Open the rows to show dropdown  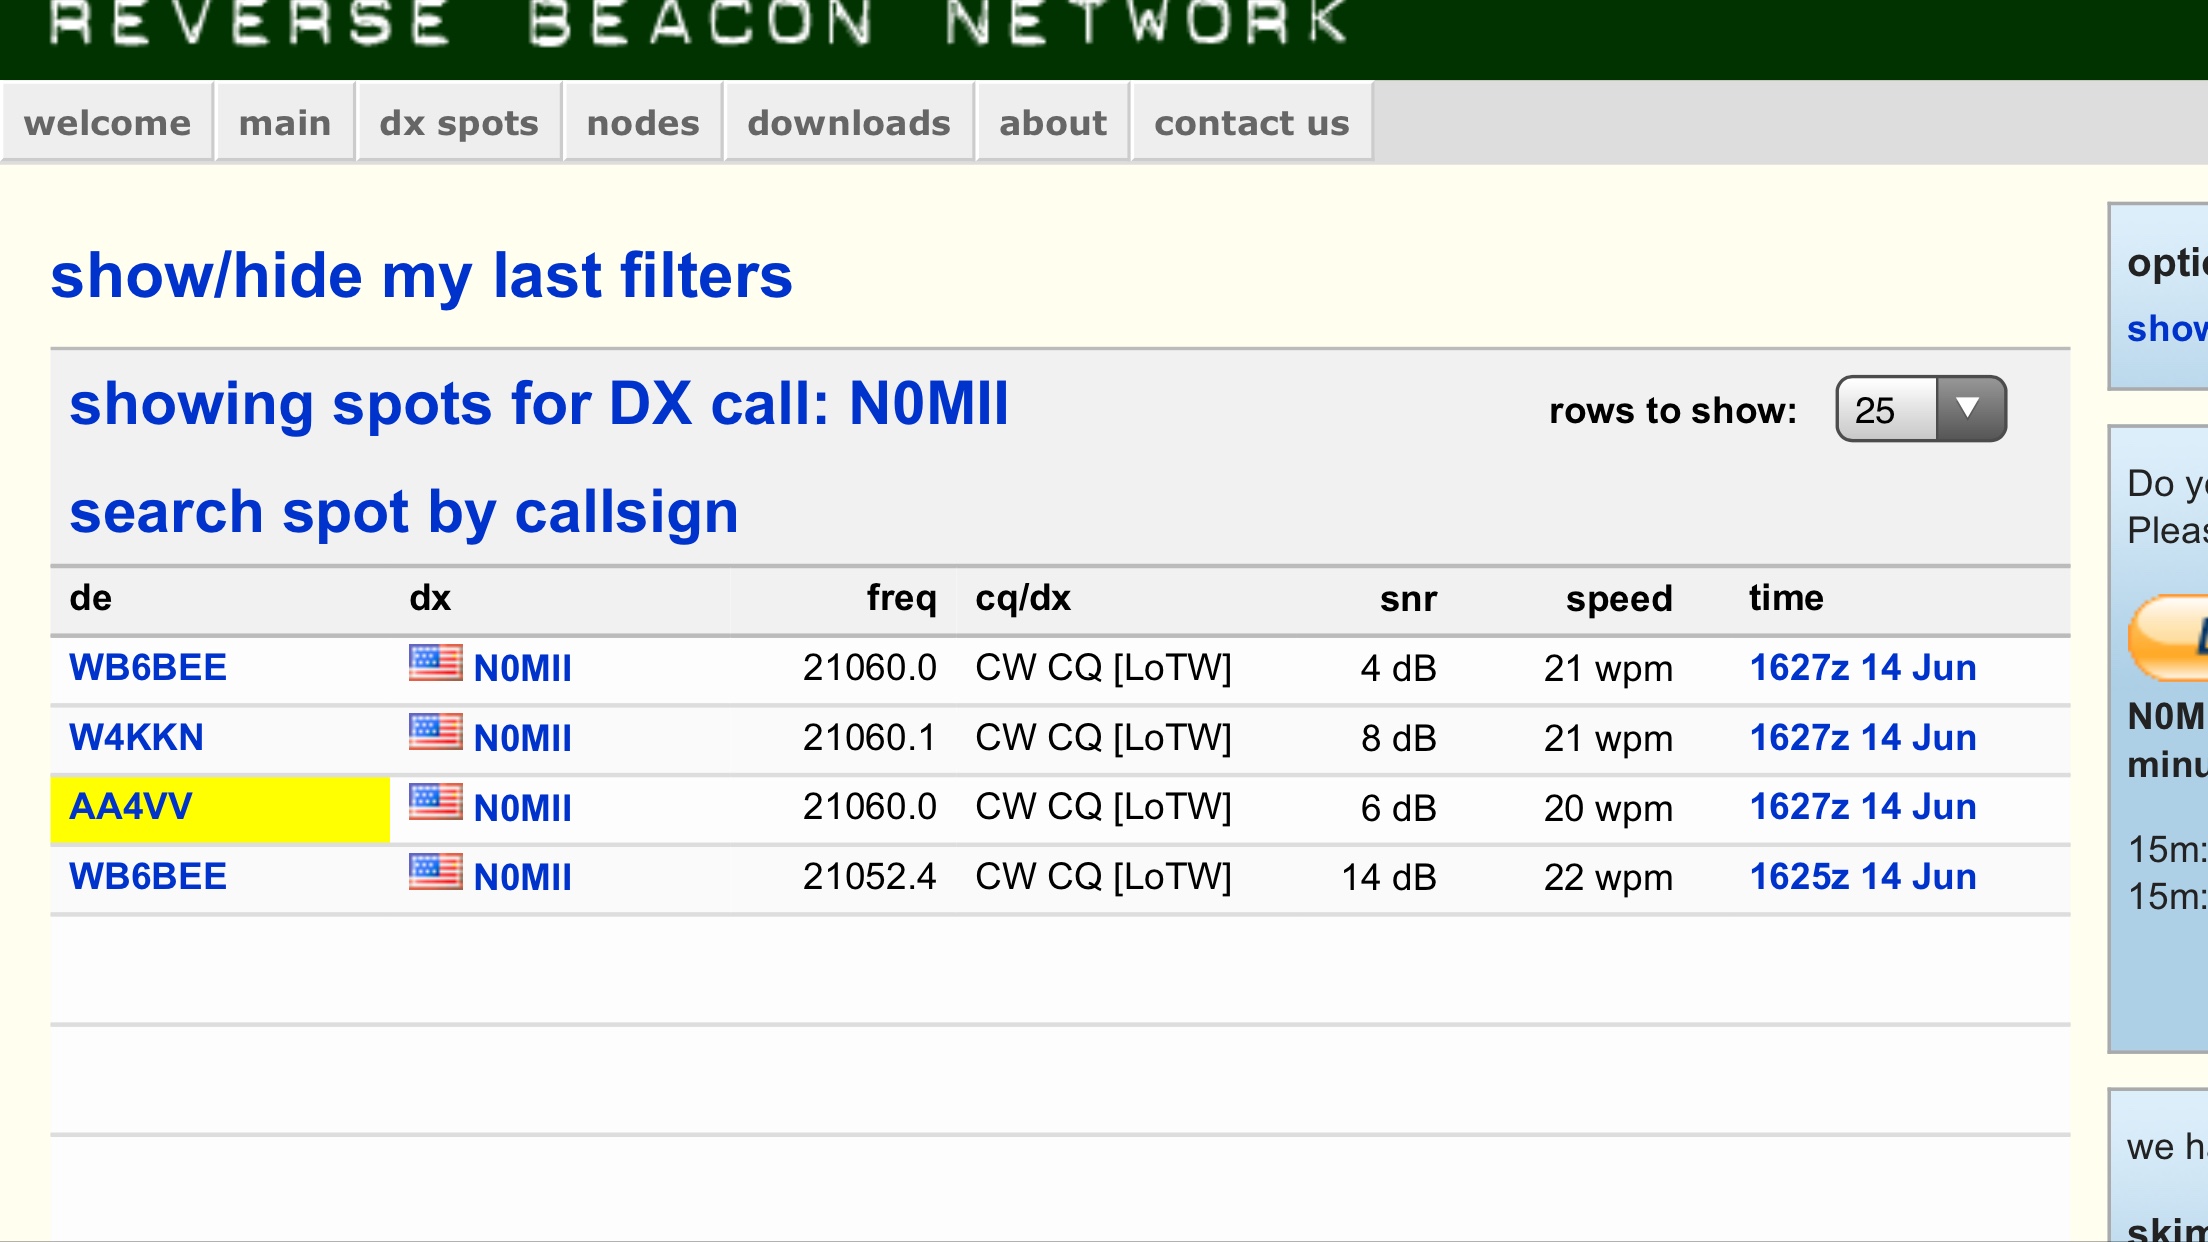click(x=1920, y=409)
